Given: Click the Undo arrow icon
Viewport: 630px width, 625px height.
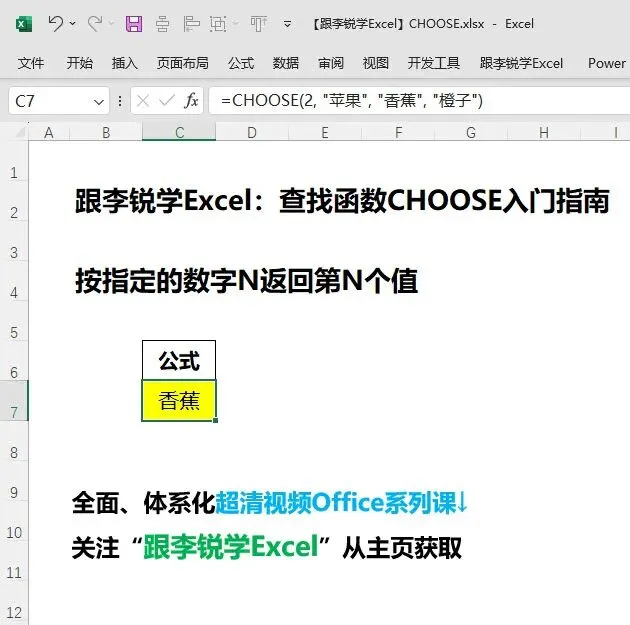Looking at the screenshot, I should [55, 24].
